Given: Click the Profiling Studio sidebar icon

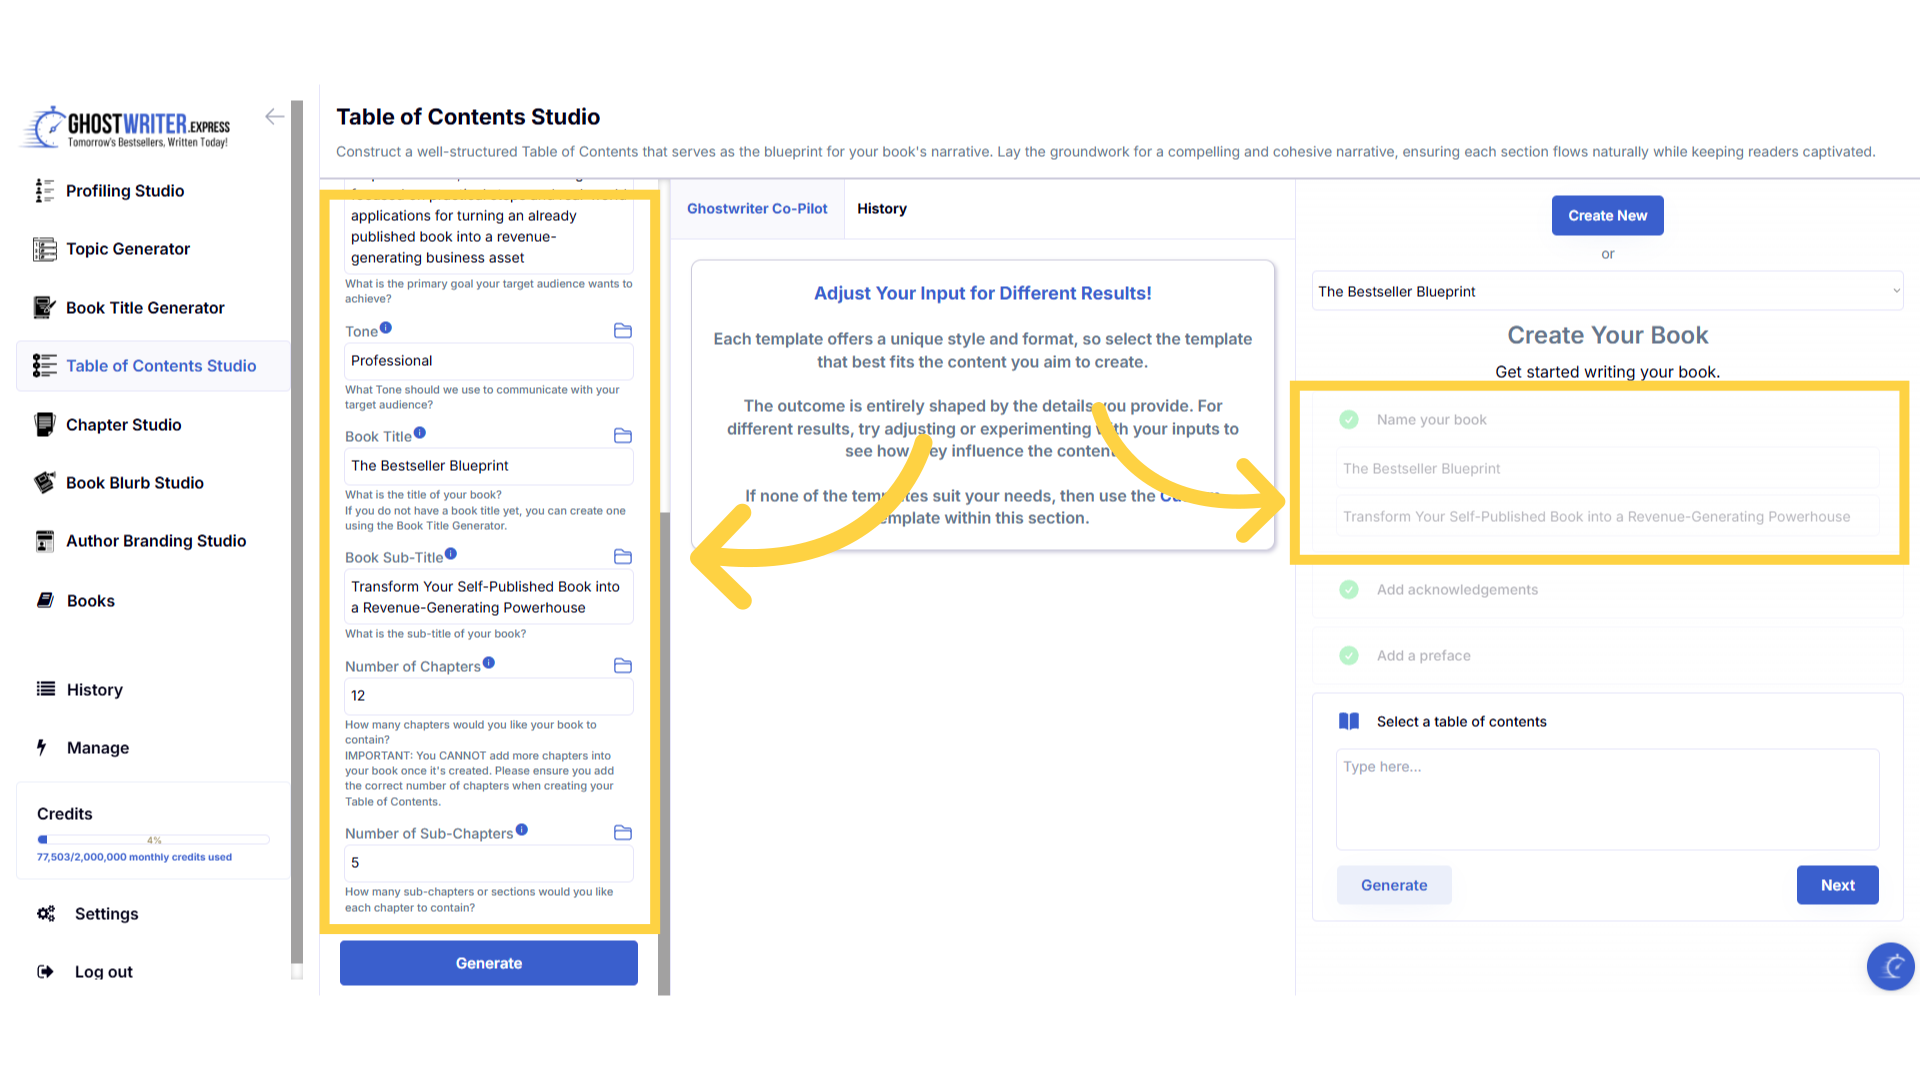Looking at the screenshot, I should [44, 191].
